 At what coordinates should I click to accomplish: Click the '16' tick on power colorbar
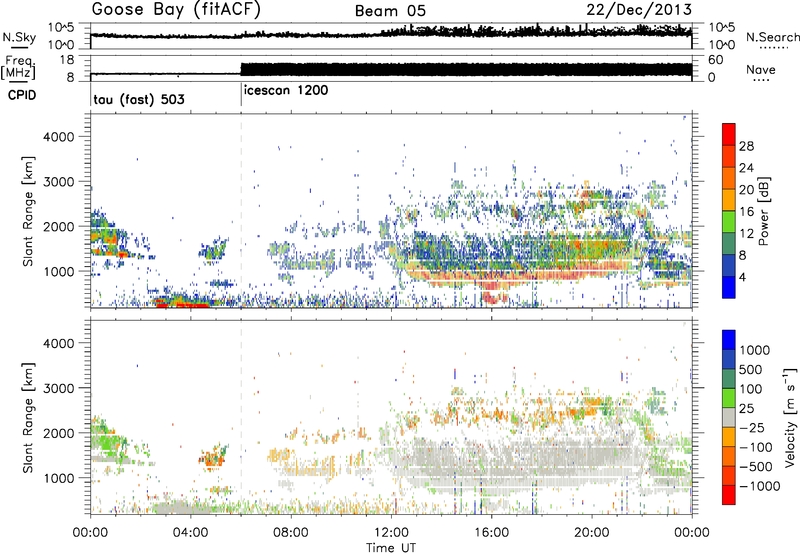pos(746,212)
